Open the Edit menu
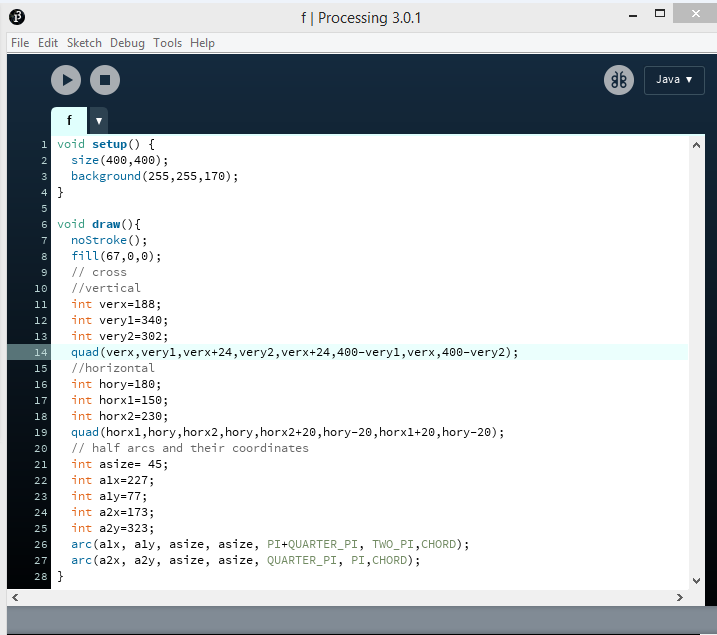 click(48, 43)
